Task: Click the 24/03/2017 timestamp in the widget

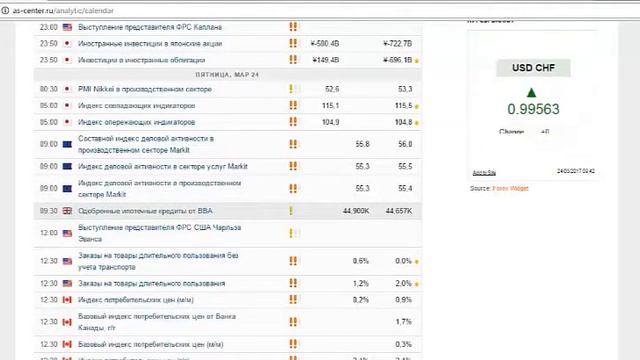Action: click(576, 171)
